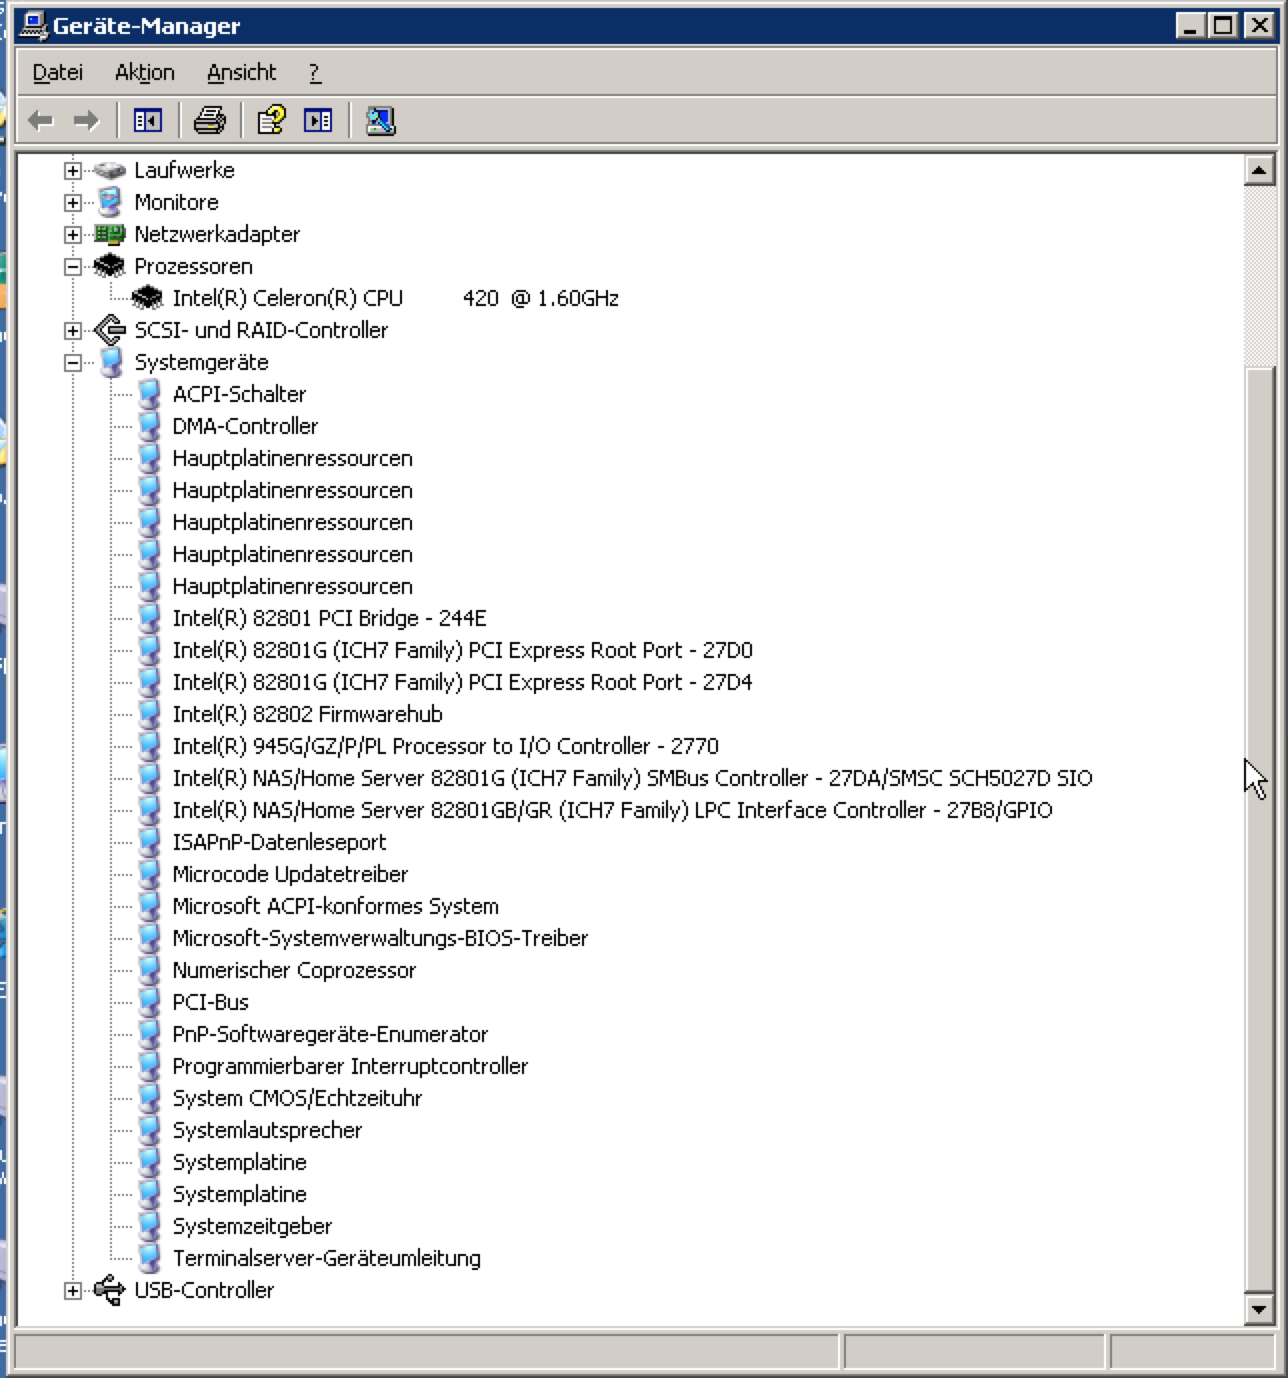Click the Systemzeitgeber device icon
This screenshot has height=1378, width=1288.
coord(149,1226)
